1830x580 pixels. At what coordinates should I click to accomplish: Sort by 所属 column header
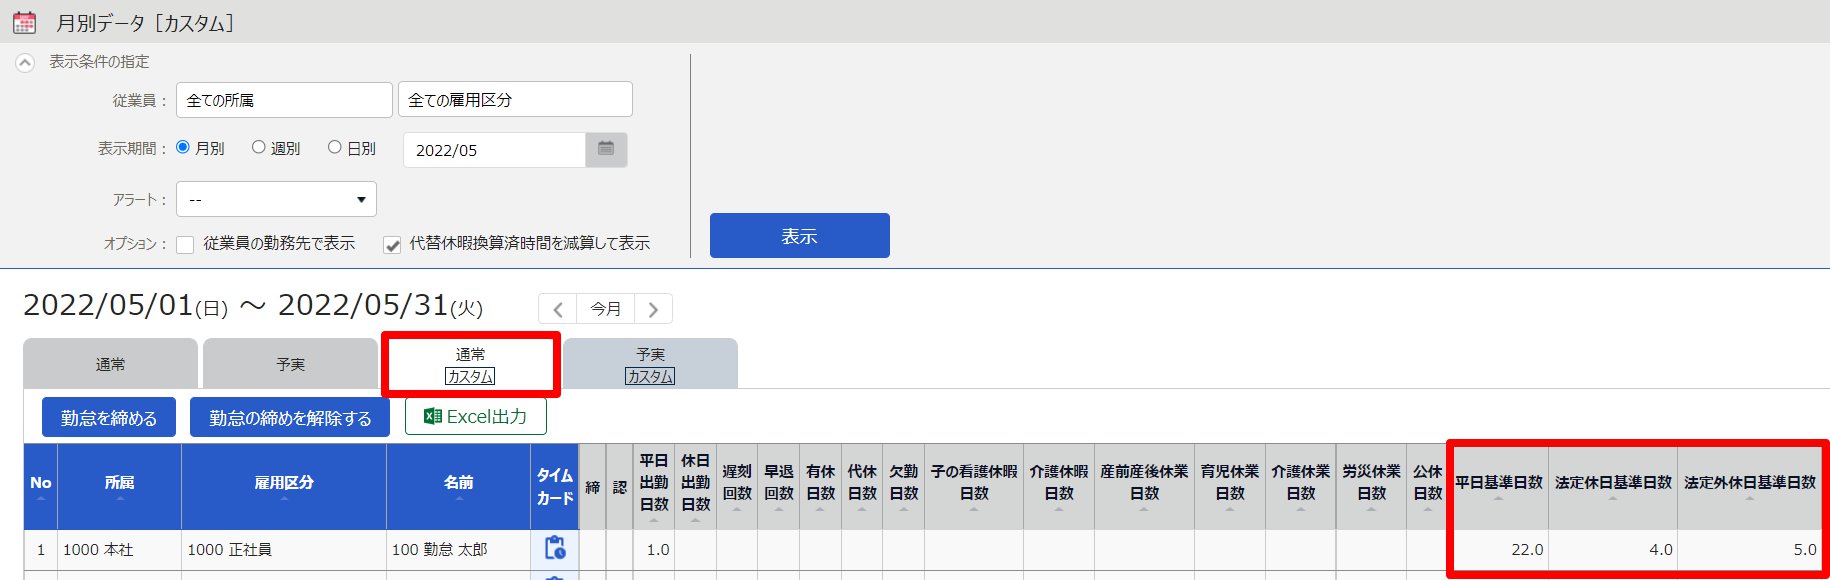(120, 486)
